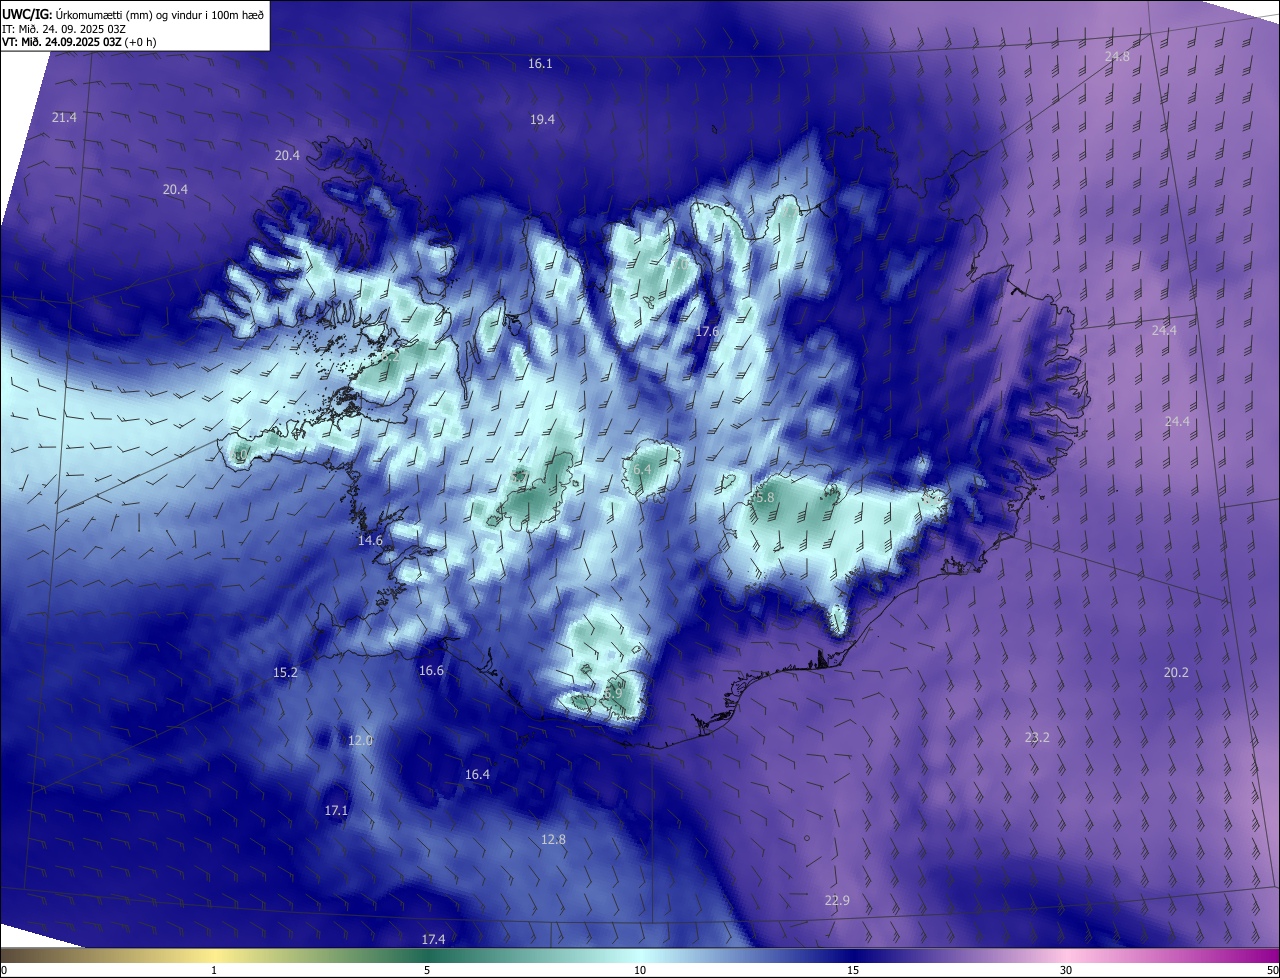Click the 16.6 value label

tap(431, 670)
